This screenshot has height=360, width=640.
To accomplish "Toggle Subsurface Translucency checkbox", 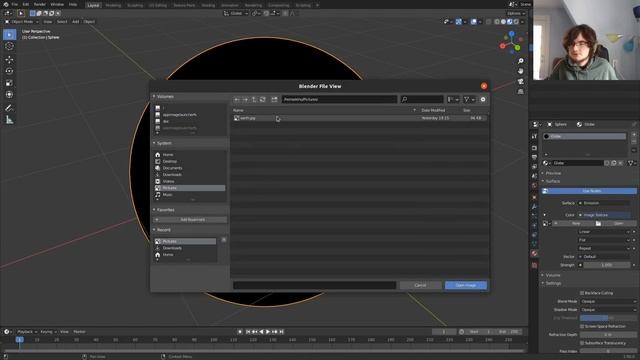I will click(x=582, y=343).
